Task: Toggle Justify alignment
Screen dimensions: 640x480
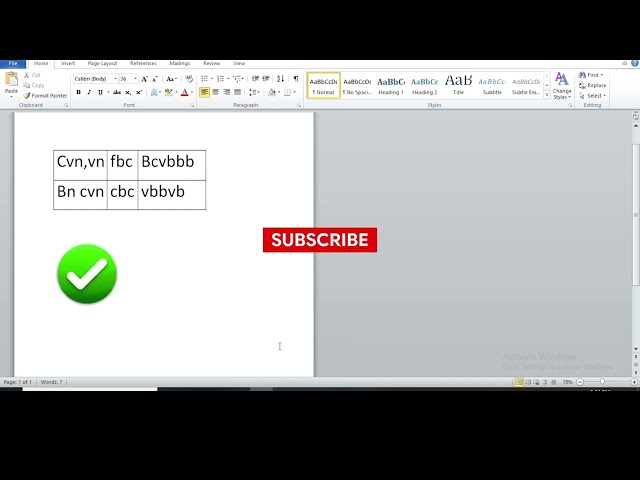Action: pyautogui.click(x=237, y=92)
